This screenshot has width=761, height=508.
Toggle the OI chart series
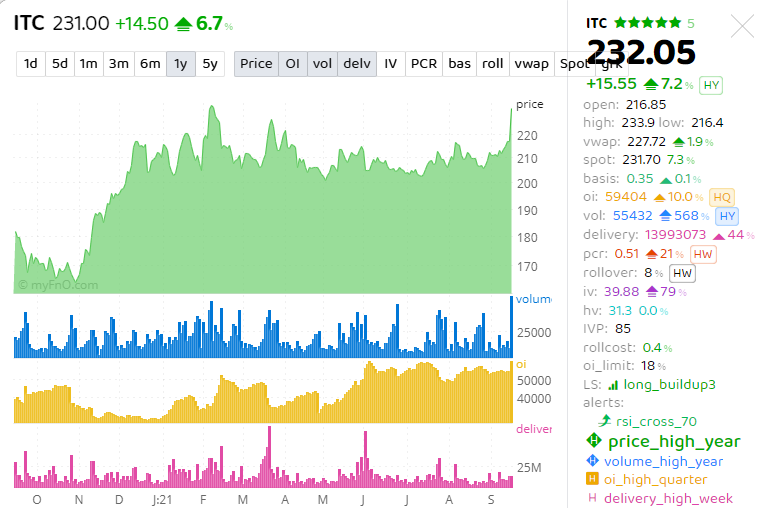tap(293, 64)
